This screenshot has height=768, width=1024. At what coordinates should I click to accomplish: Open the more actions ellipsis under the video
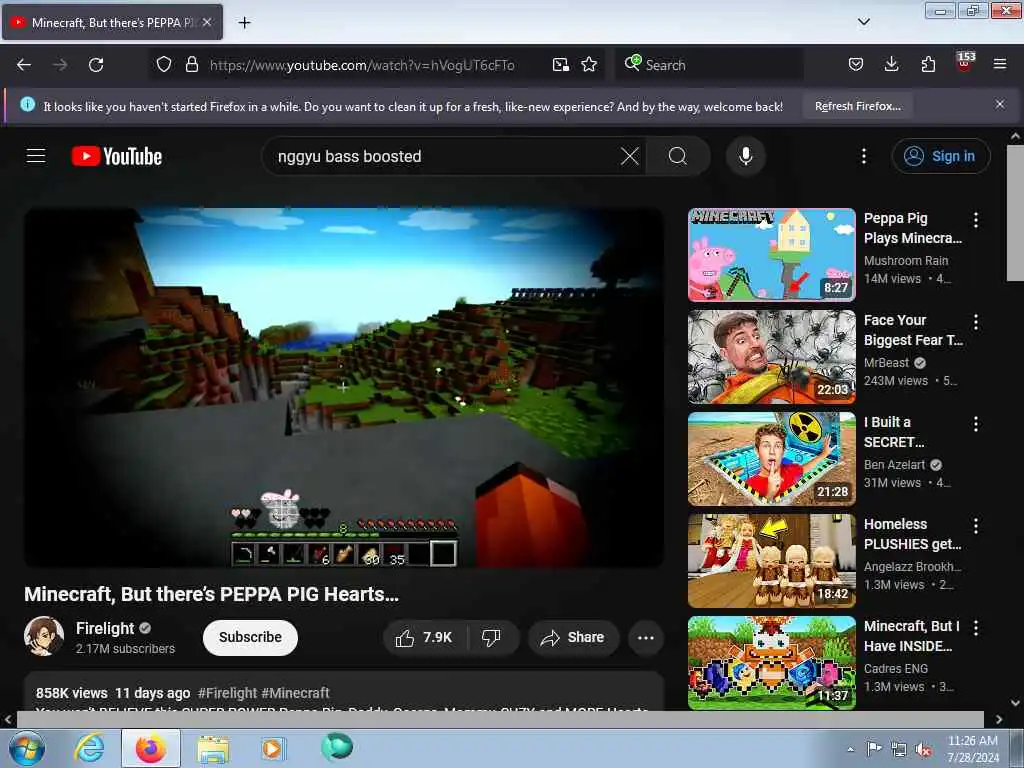(x=646, y=638)
